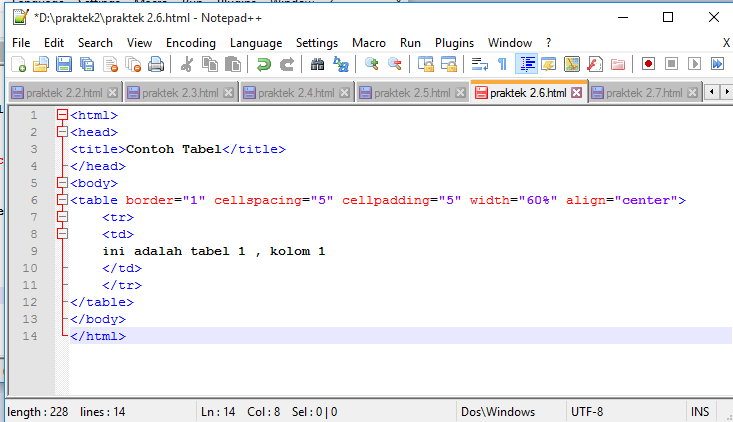The width and height of the screenshot is (733, 422).
Task: Switch to praktek 2.7.html tab
Action: click(644, 93)
